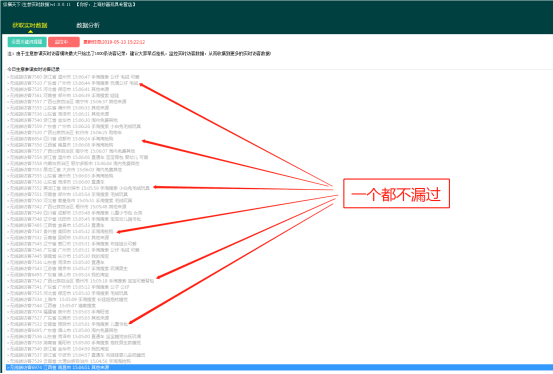Click the blue highlighted row at 15:04:51

[x=279, y=367]
